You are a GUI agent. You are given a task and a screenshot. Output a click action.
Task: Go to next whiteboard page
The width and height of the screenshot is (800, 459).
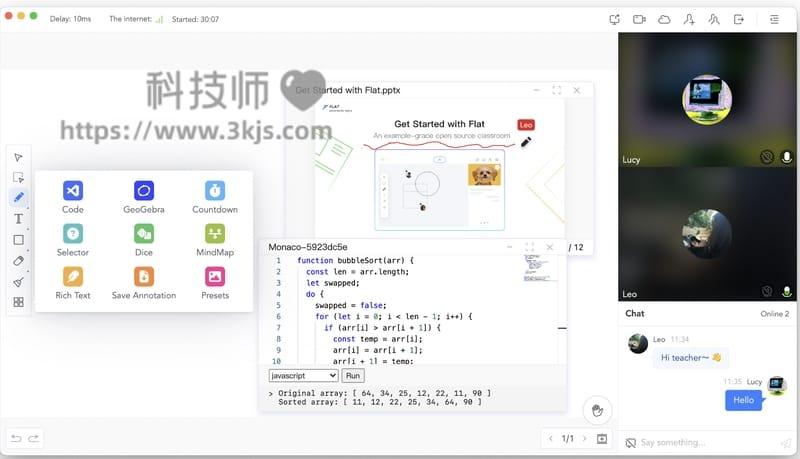click(x=584, y=438)
